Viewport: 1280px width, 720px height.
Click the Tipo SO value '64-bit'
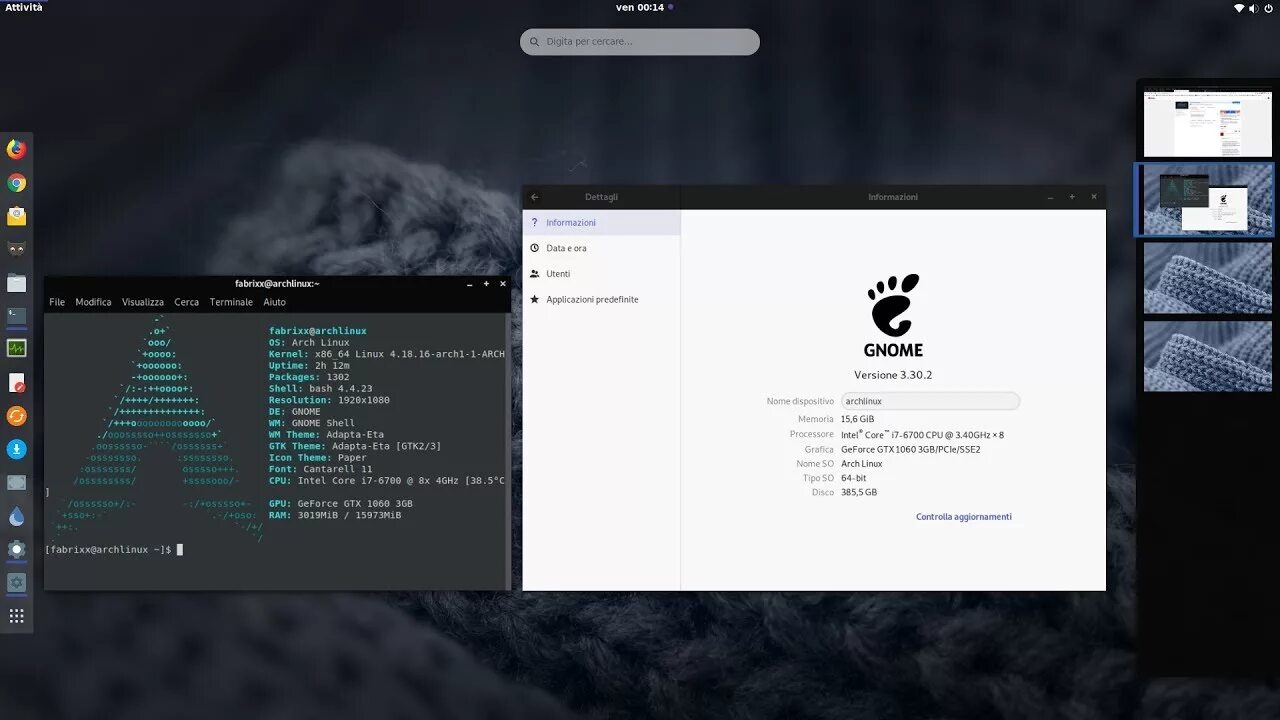coord(854,478)
